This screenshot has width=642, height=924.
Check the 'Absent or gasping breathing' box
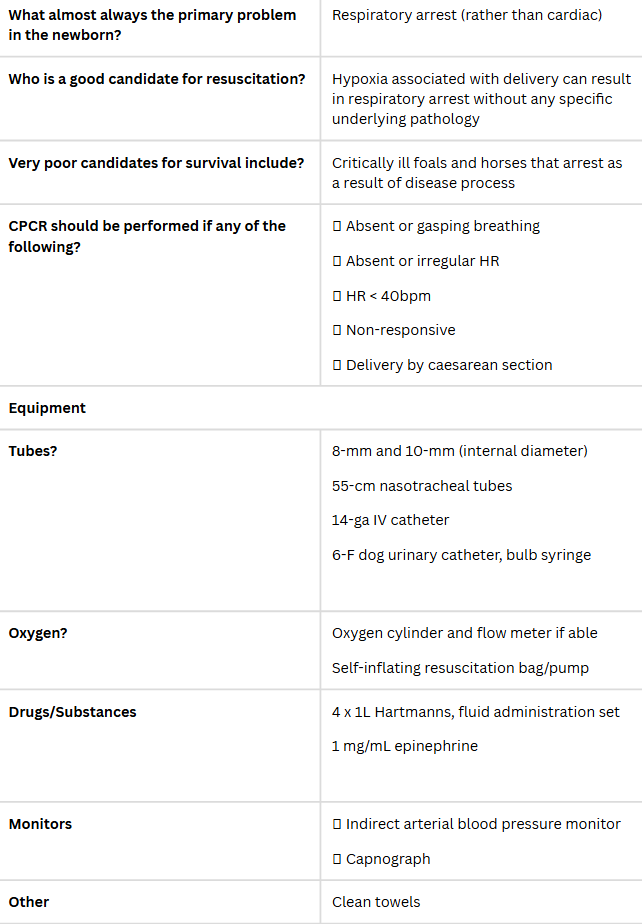click(337, 226)
